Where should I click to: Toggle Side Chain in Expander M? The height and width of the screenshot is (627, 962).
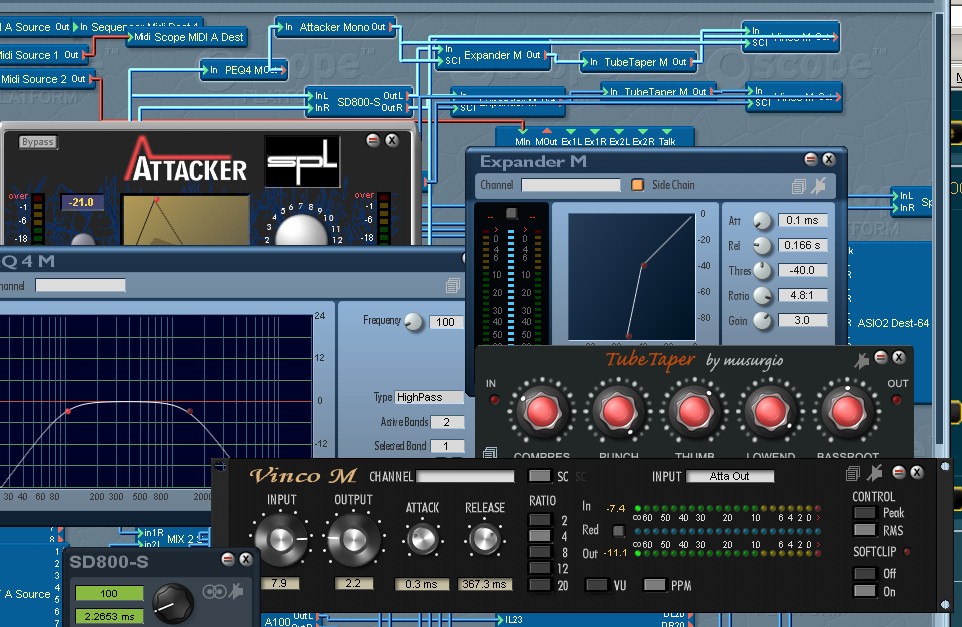(x=637, y=185)
